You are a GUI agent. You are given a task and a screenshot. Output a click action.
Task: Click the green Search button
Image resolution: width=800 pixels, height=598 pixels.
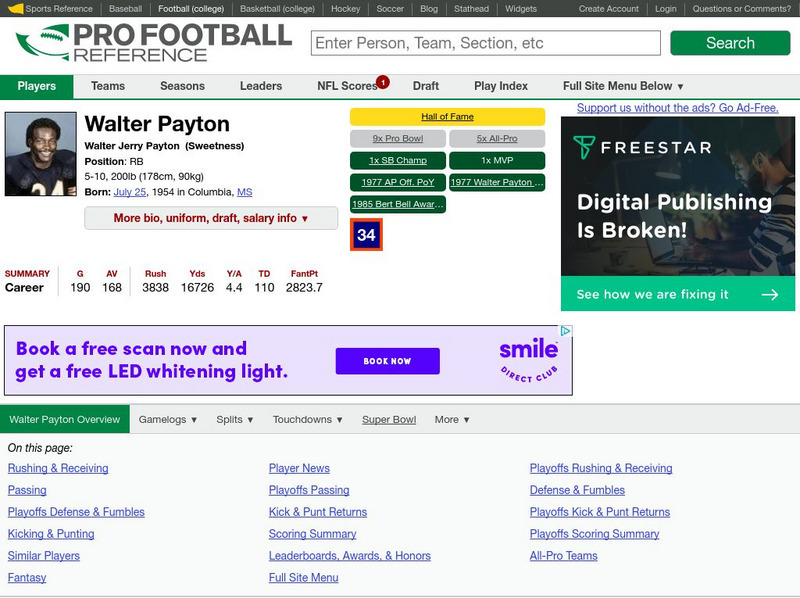click(x=729, y=44)
